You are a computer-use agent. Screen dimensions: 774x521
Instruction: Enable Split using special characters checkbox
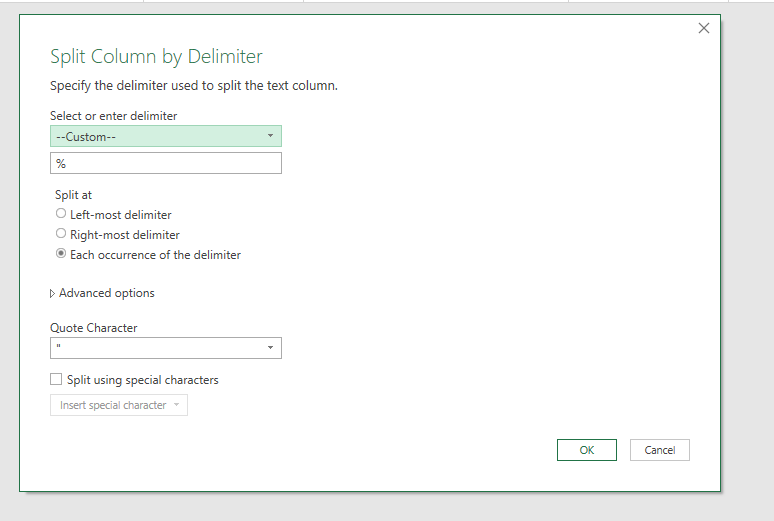56,379
